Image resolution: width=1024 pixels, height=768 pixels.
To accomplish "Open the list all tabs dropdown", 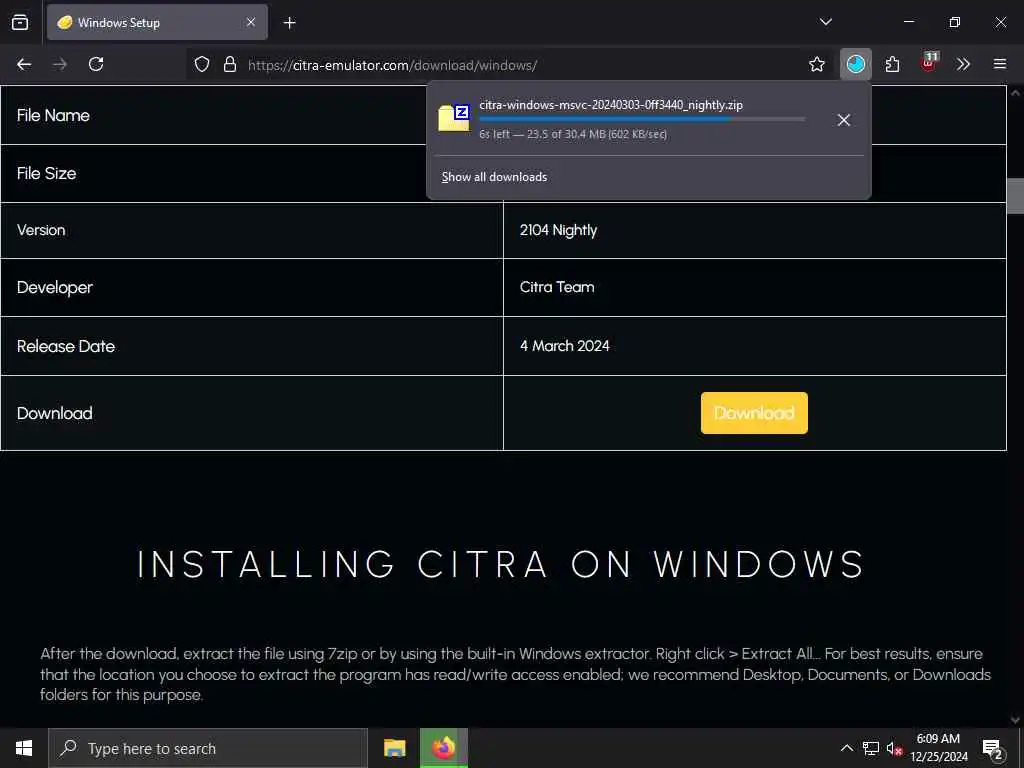I will click(x=825, y=22).
